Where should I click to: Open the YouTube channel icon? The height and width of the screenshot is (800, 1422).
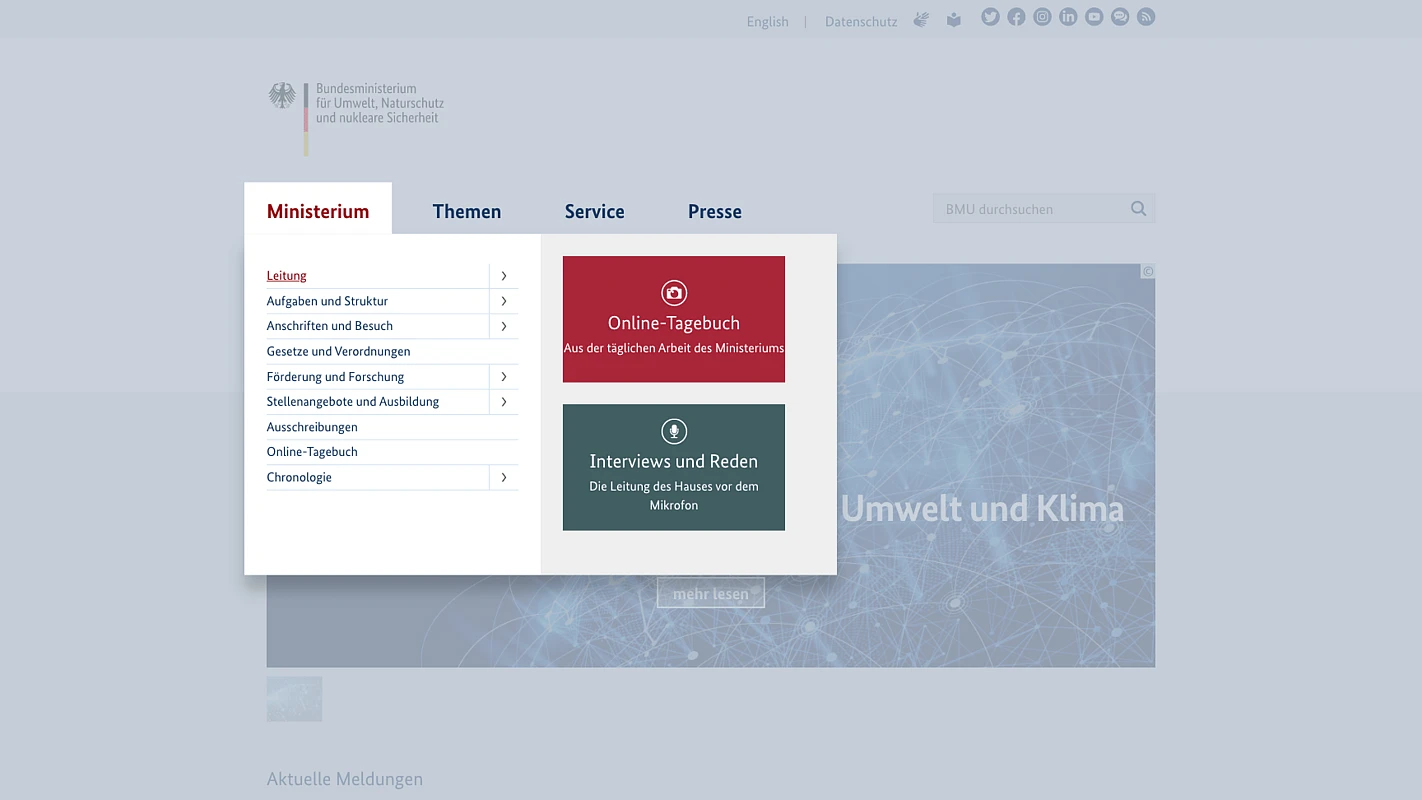pos(1094,17)
